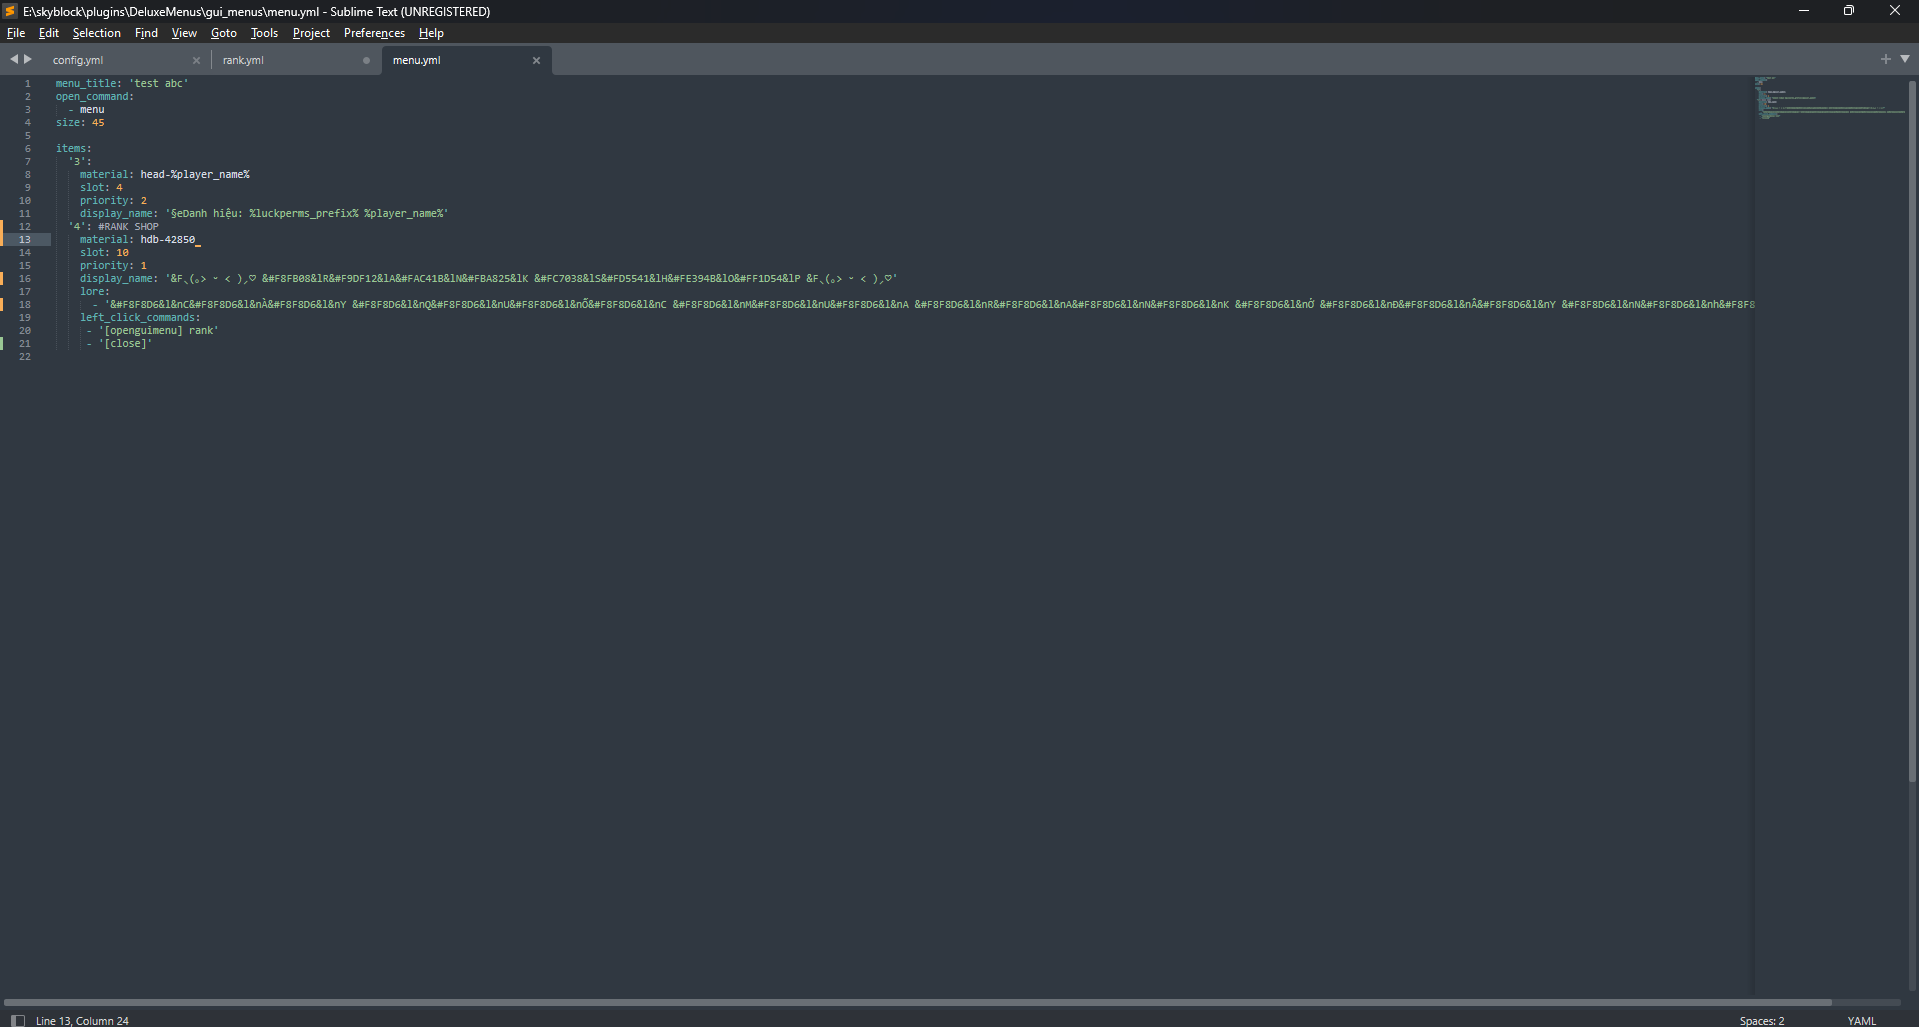
Task: Click the new tab plus icon
Action: (1885, 59)
